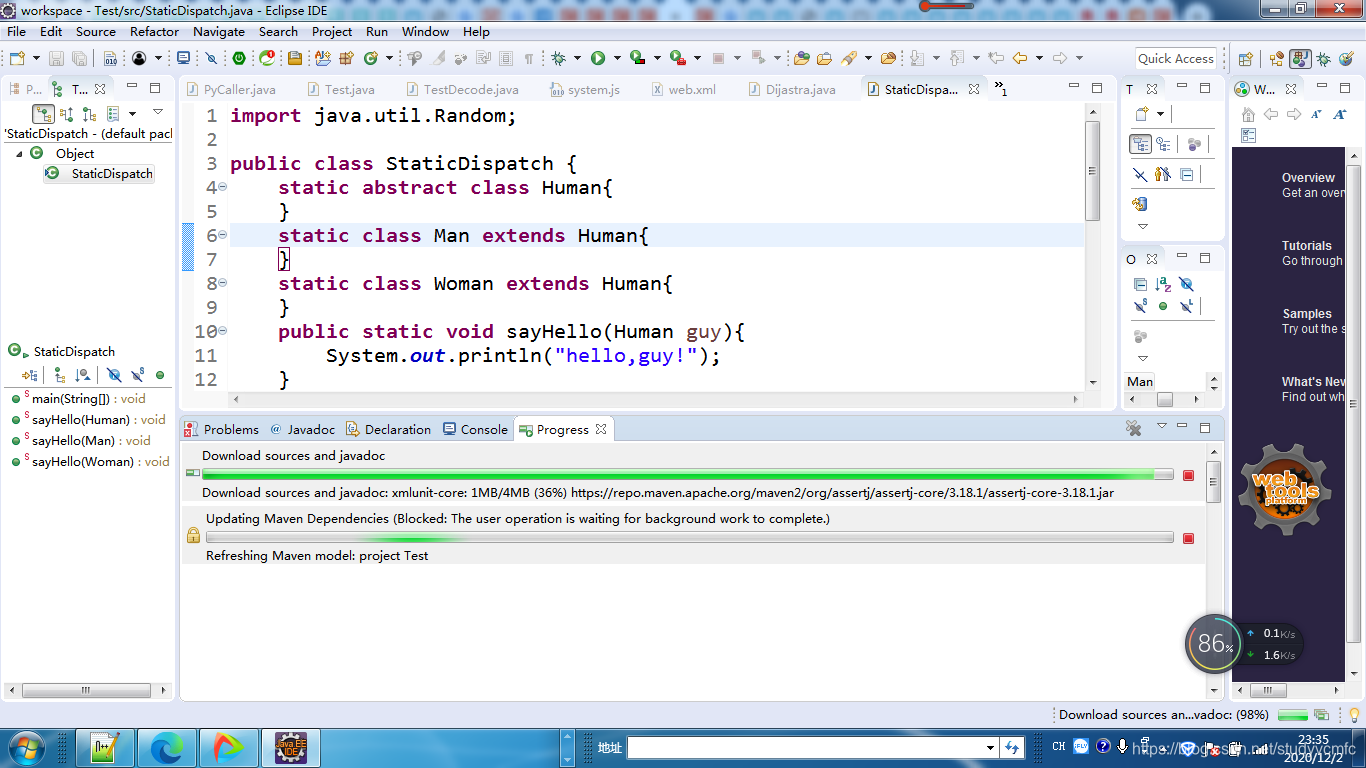Click the Home icon in Welcome view
The image size is (1366, 768).
(x=1248, y=114)
